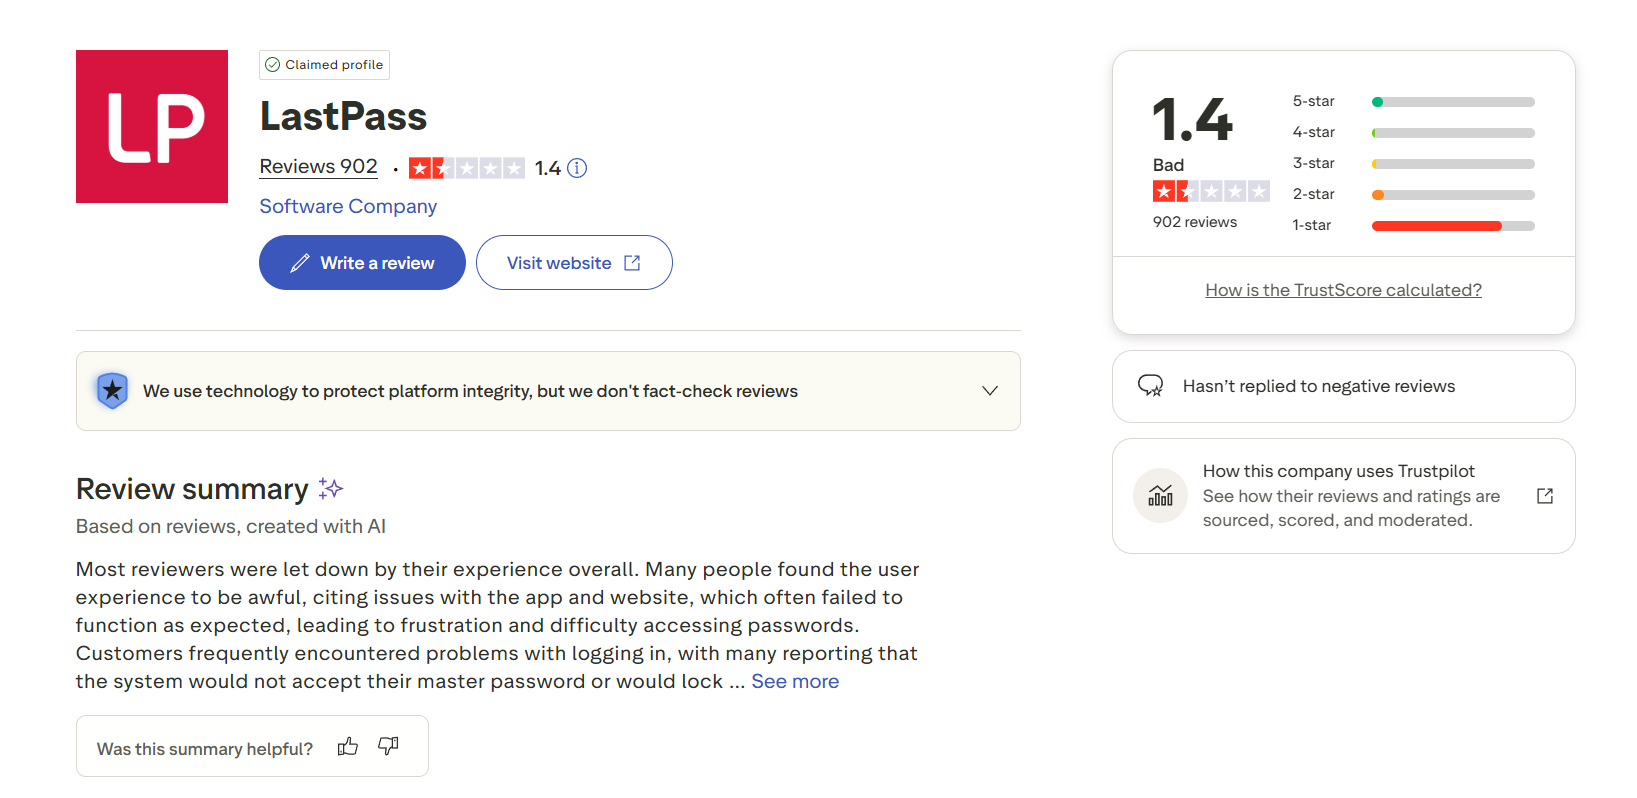Image resolution: width=1637 pixels, height=798 pixels.
Task: Click the LastPass LP logo
Action: [x=152, y=126]
